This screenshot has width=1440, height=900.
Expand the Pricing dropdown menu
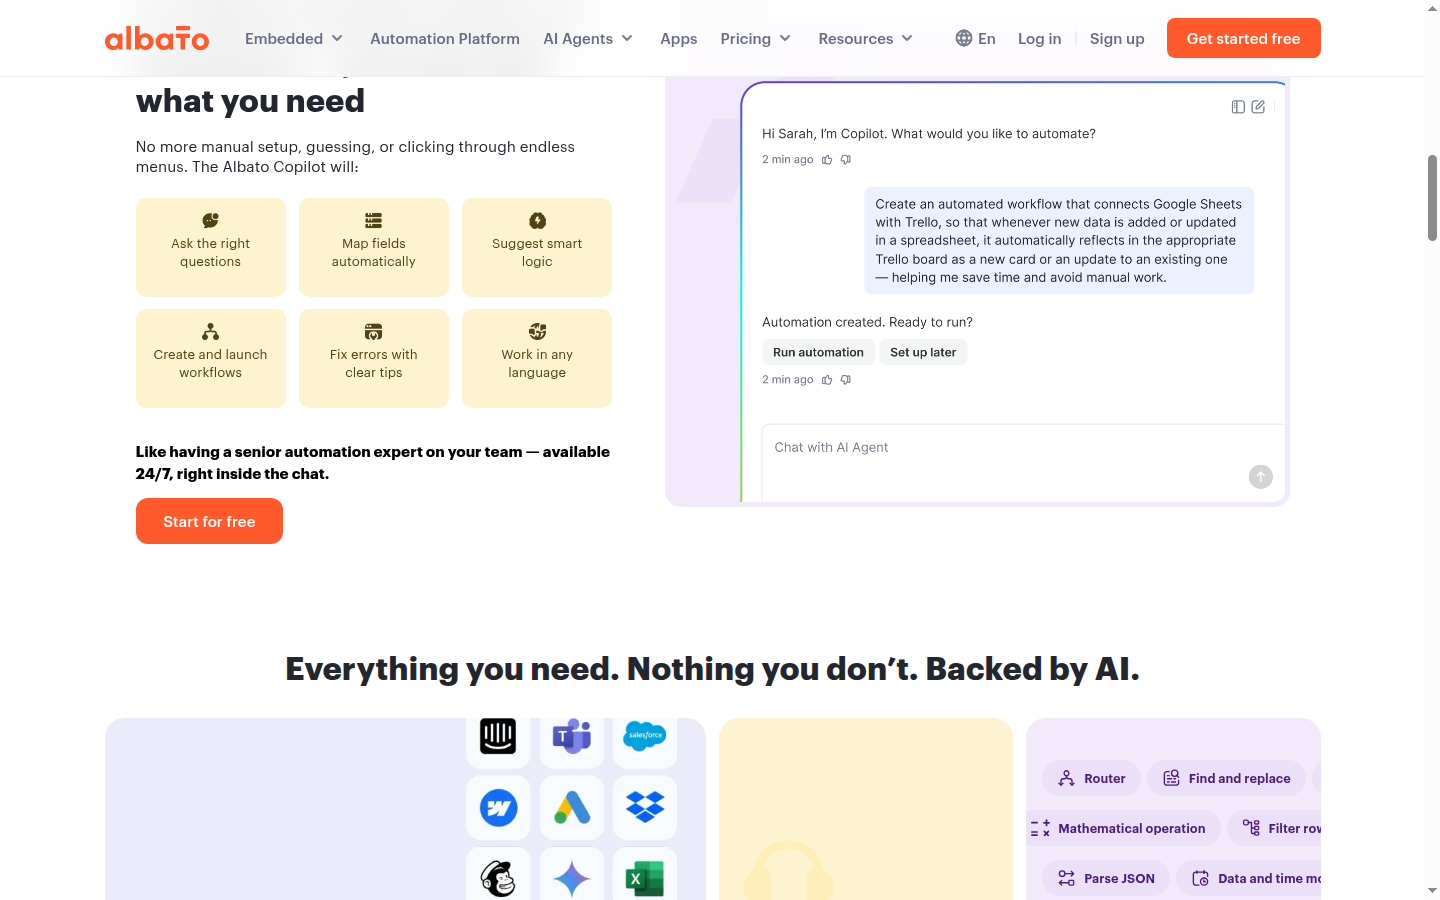pos(756,38)
